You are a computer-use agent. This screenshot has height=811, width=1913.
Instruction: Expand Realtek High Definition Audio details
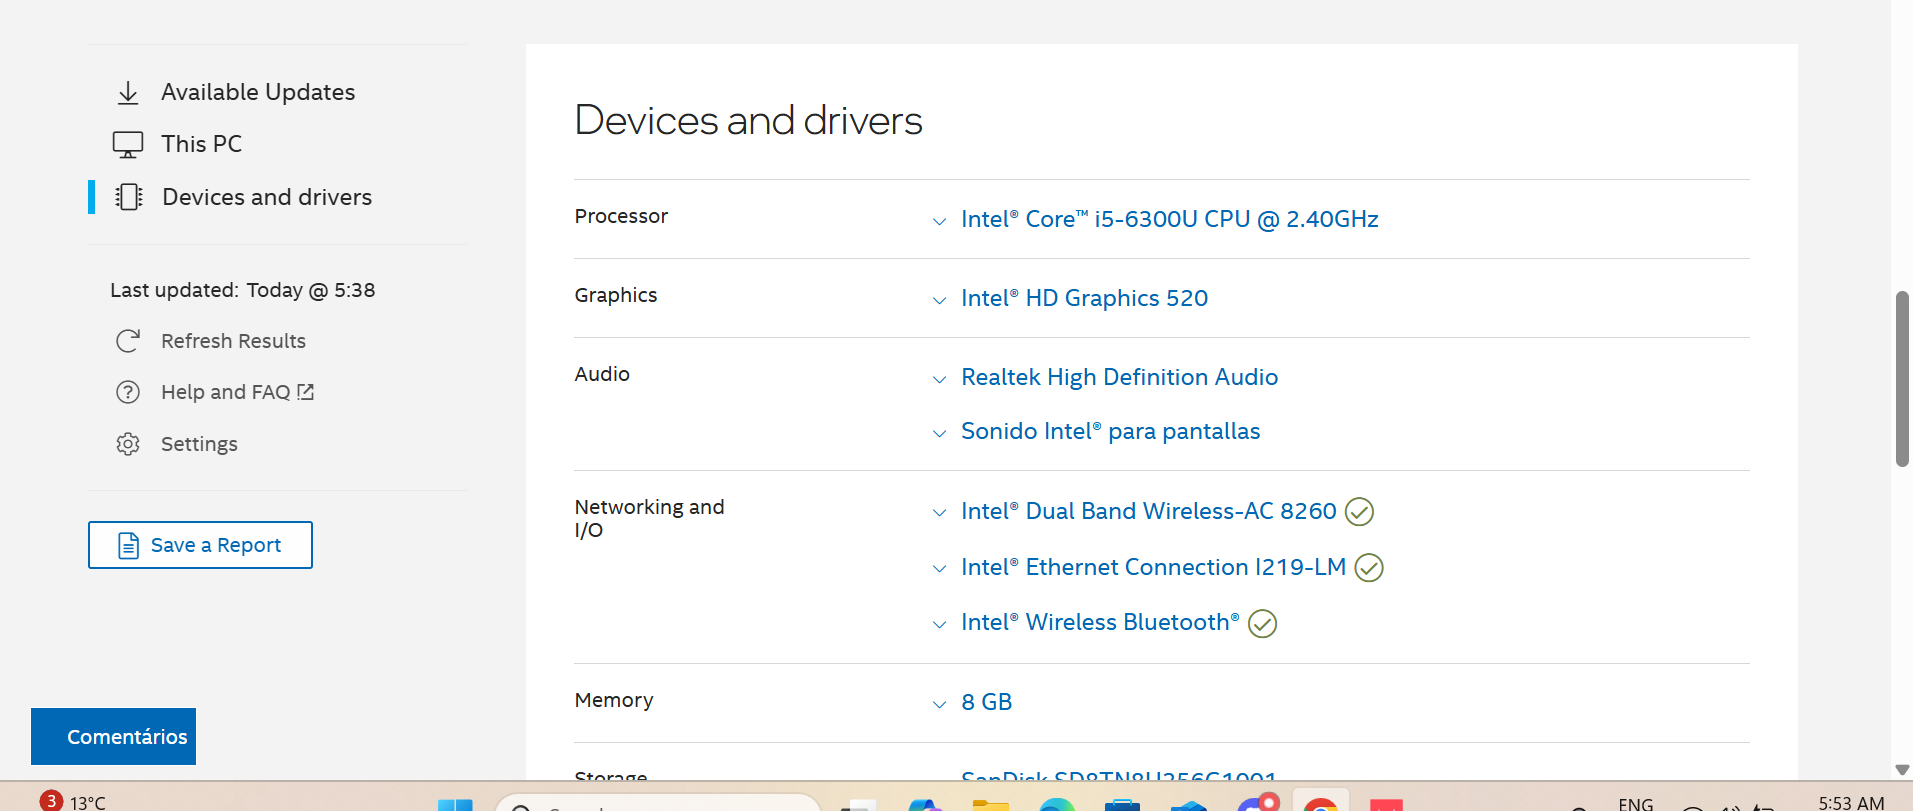pyautogui.click(x=939, y=379)
